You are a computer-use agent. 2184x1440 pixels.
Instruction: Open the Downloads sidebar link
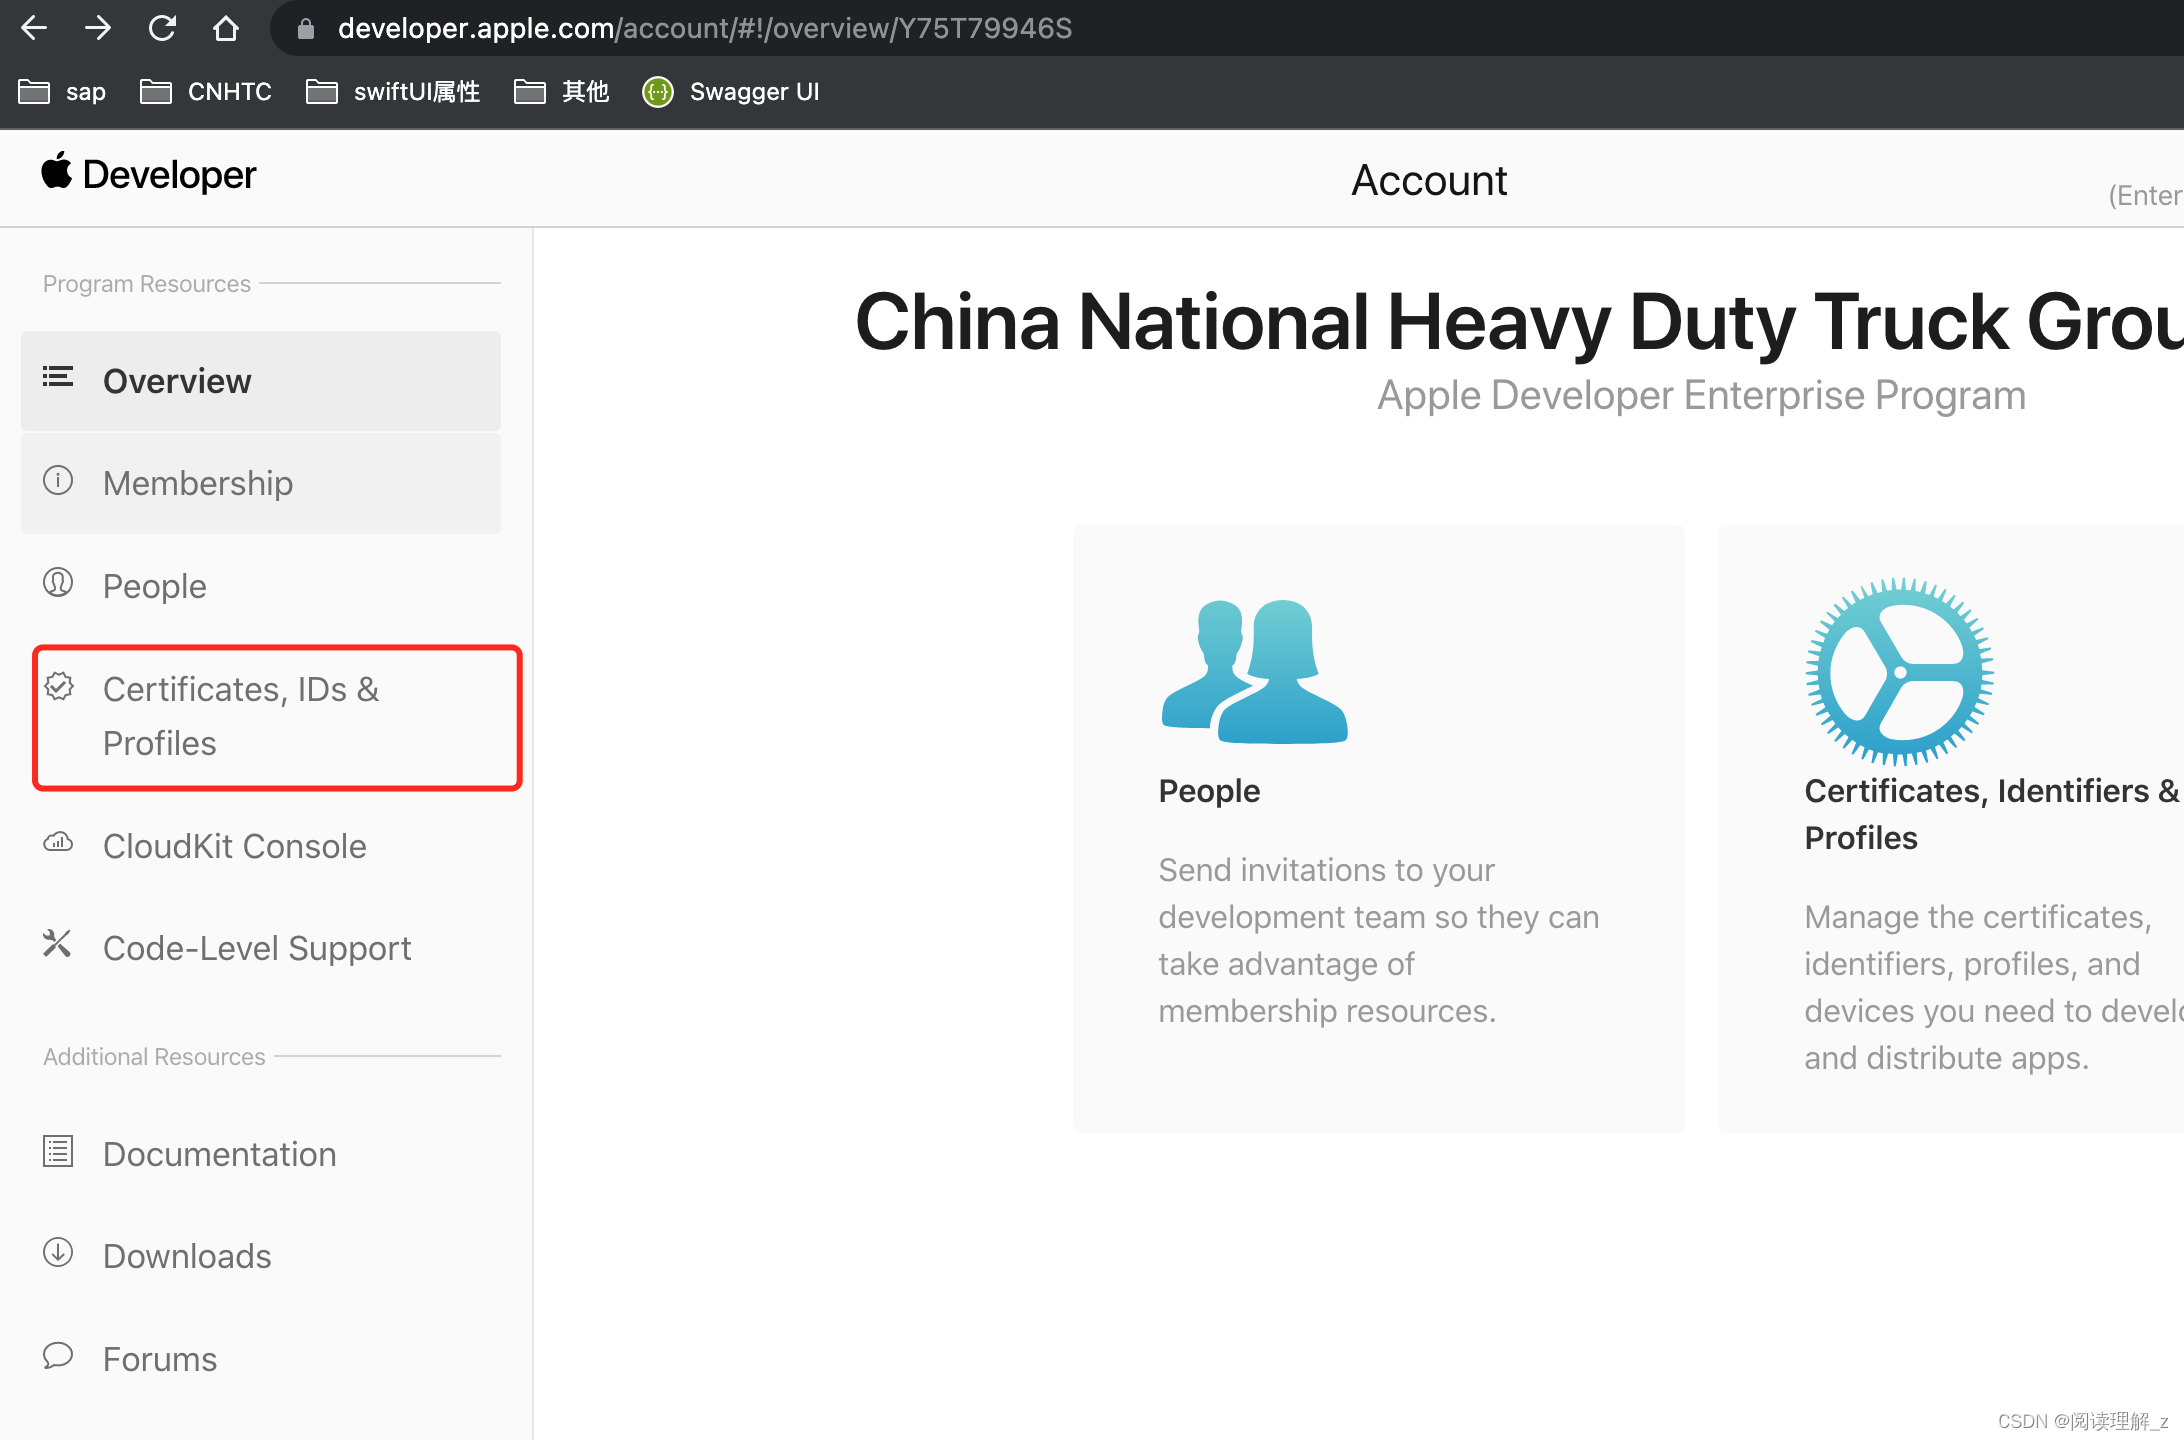coord(186,1256)
